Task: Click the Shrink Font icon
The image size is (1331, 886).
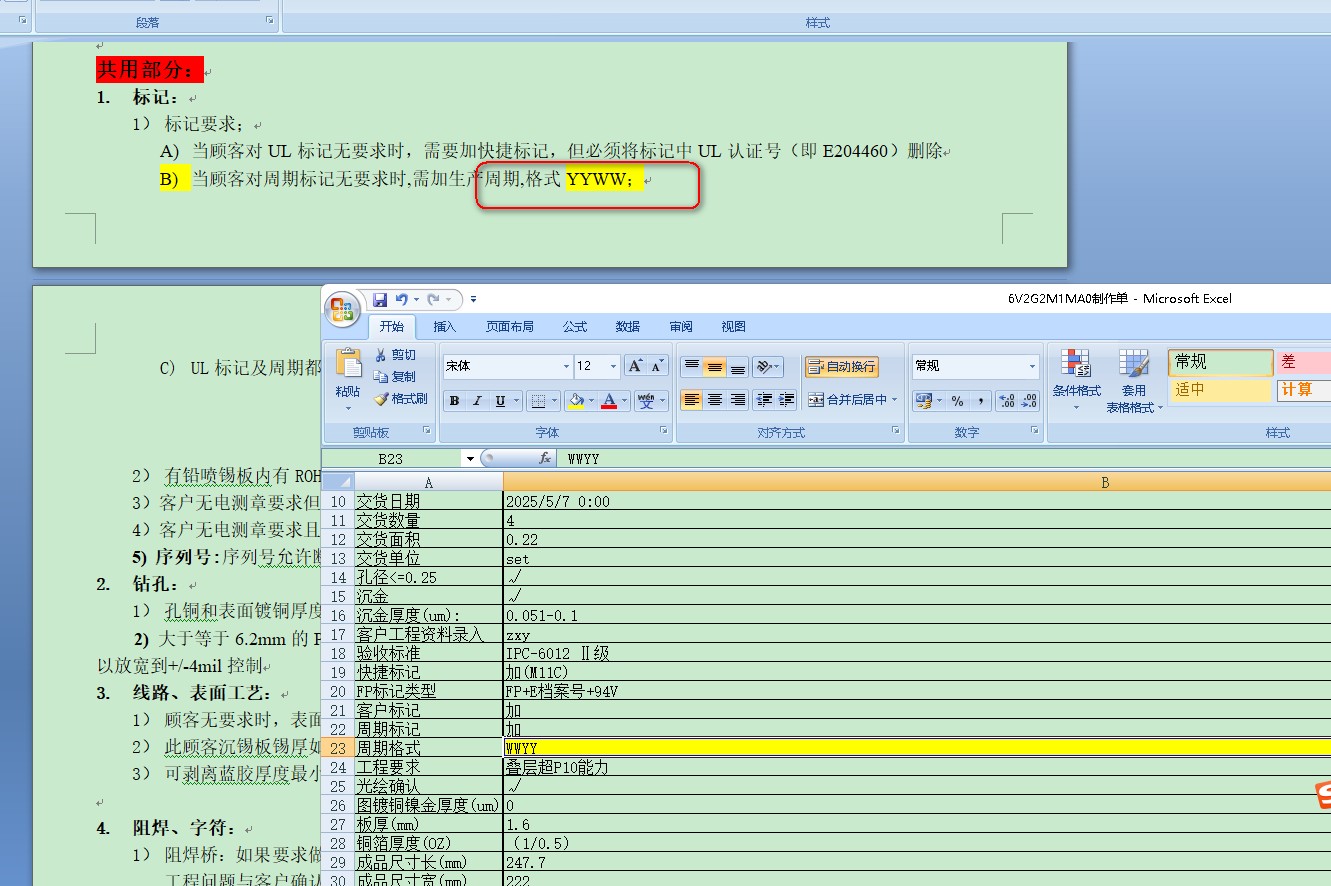Action: pos(656,366)
